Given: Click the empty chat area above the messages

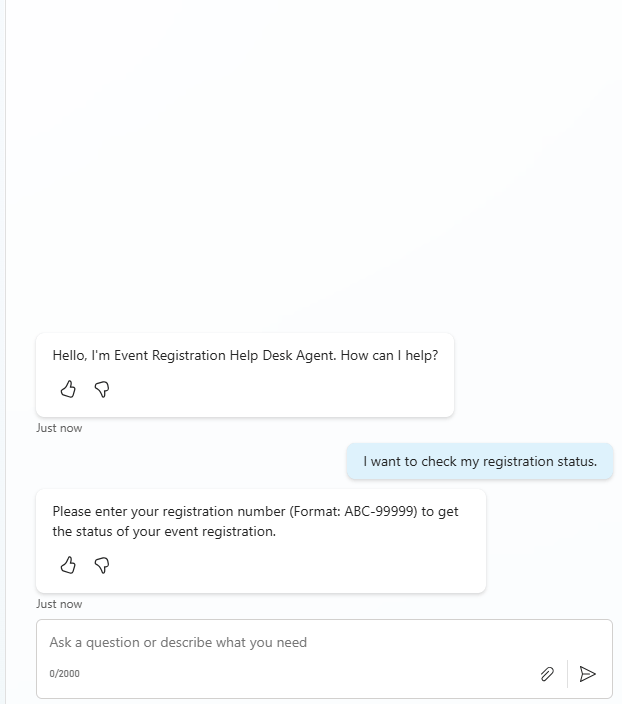Looking at the screenshot, I should (310, 170).
